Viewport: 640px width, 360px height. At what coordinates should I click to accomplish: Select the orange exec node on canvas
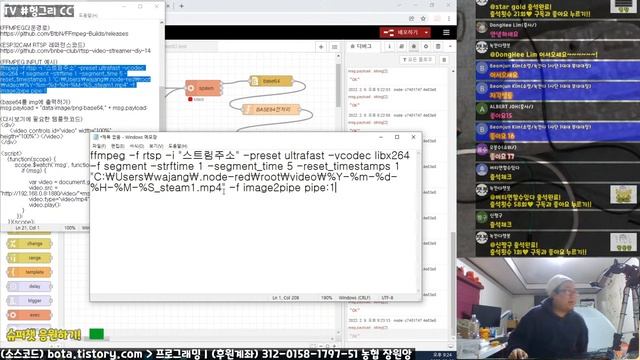click(x=203, y=88)
